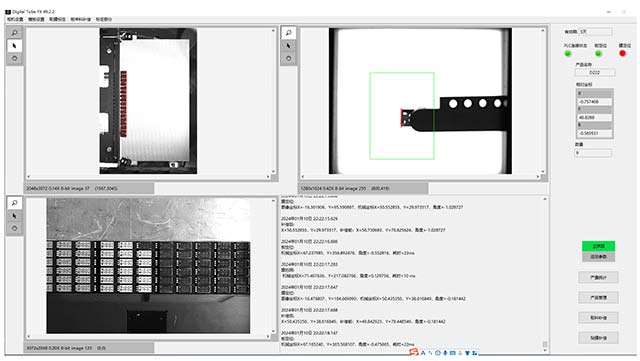Open the second menu in the menu bar
The height and width of the screenshot is (361, 640).
pos(36,19)
